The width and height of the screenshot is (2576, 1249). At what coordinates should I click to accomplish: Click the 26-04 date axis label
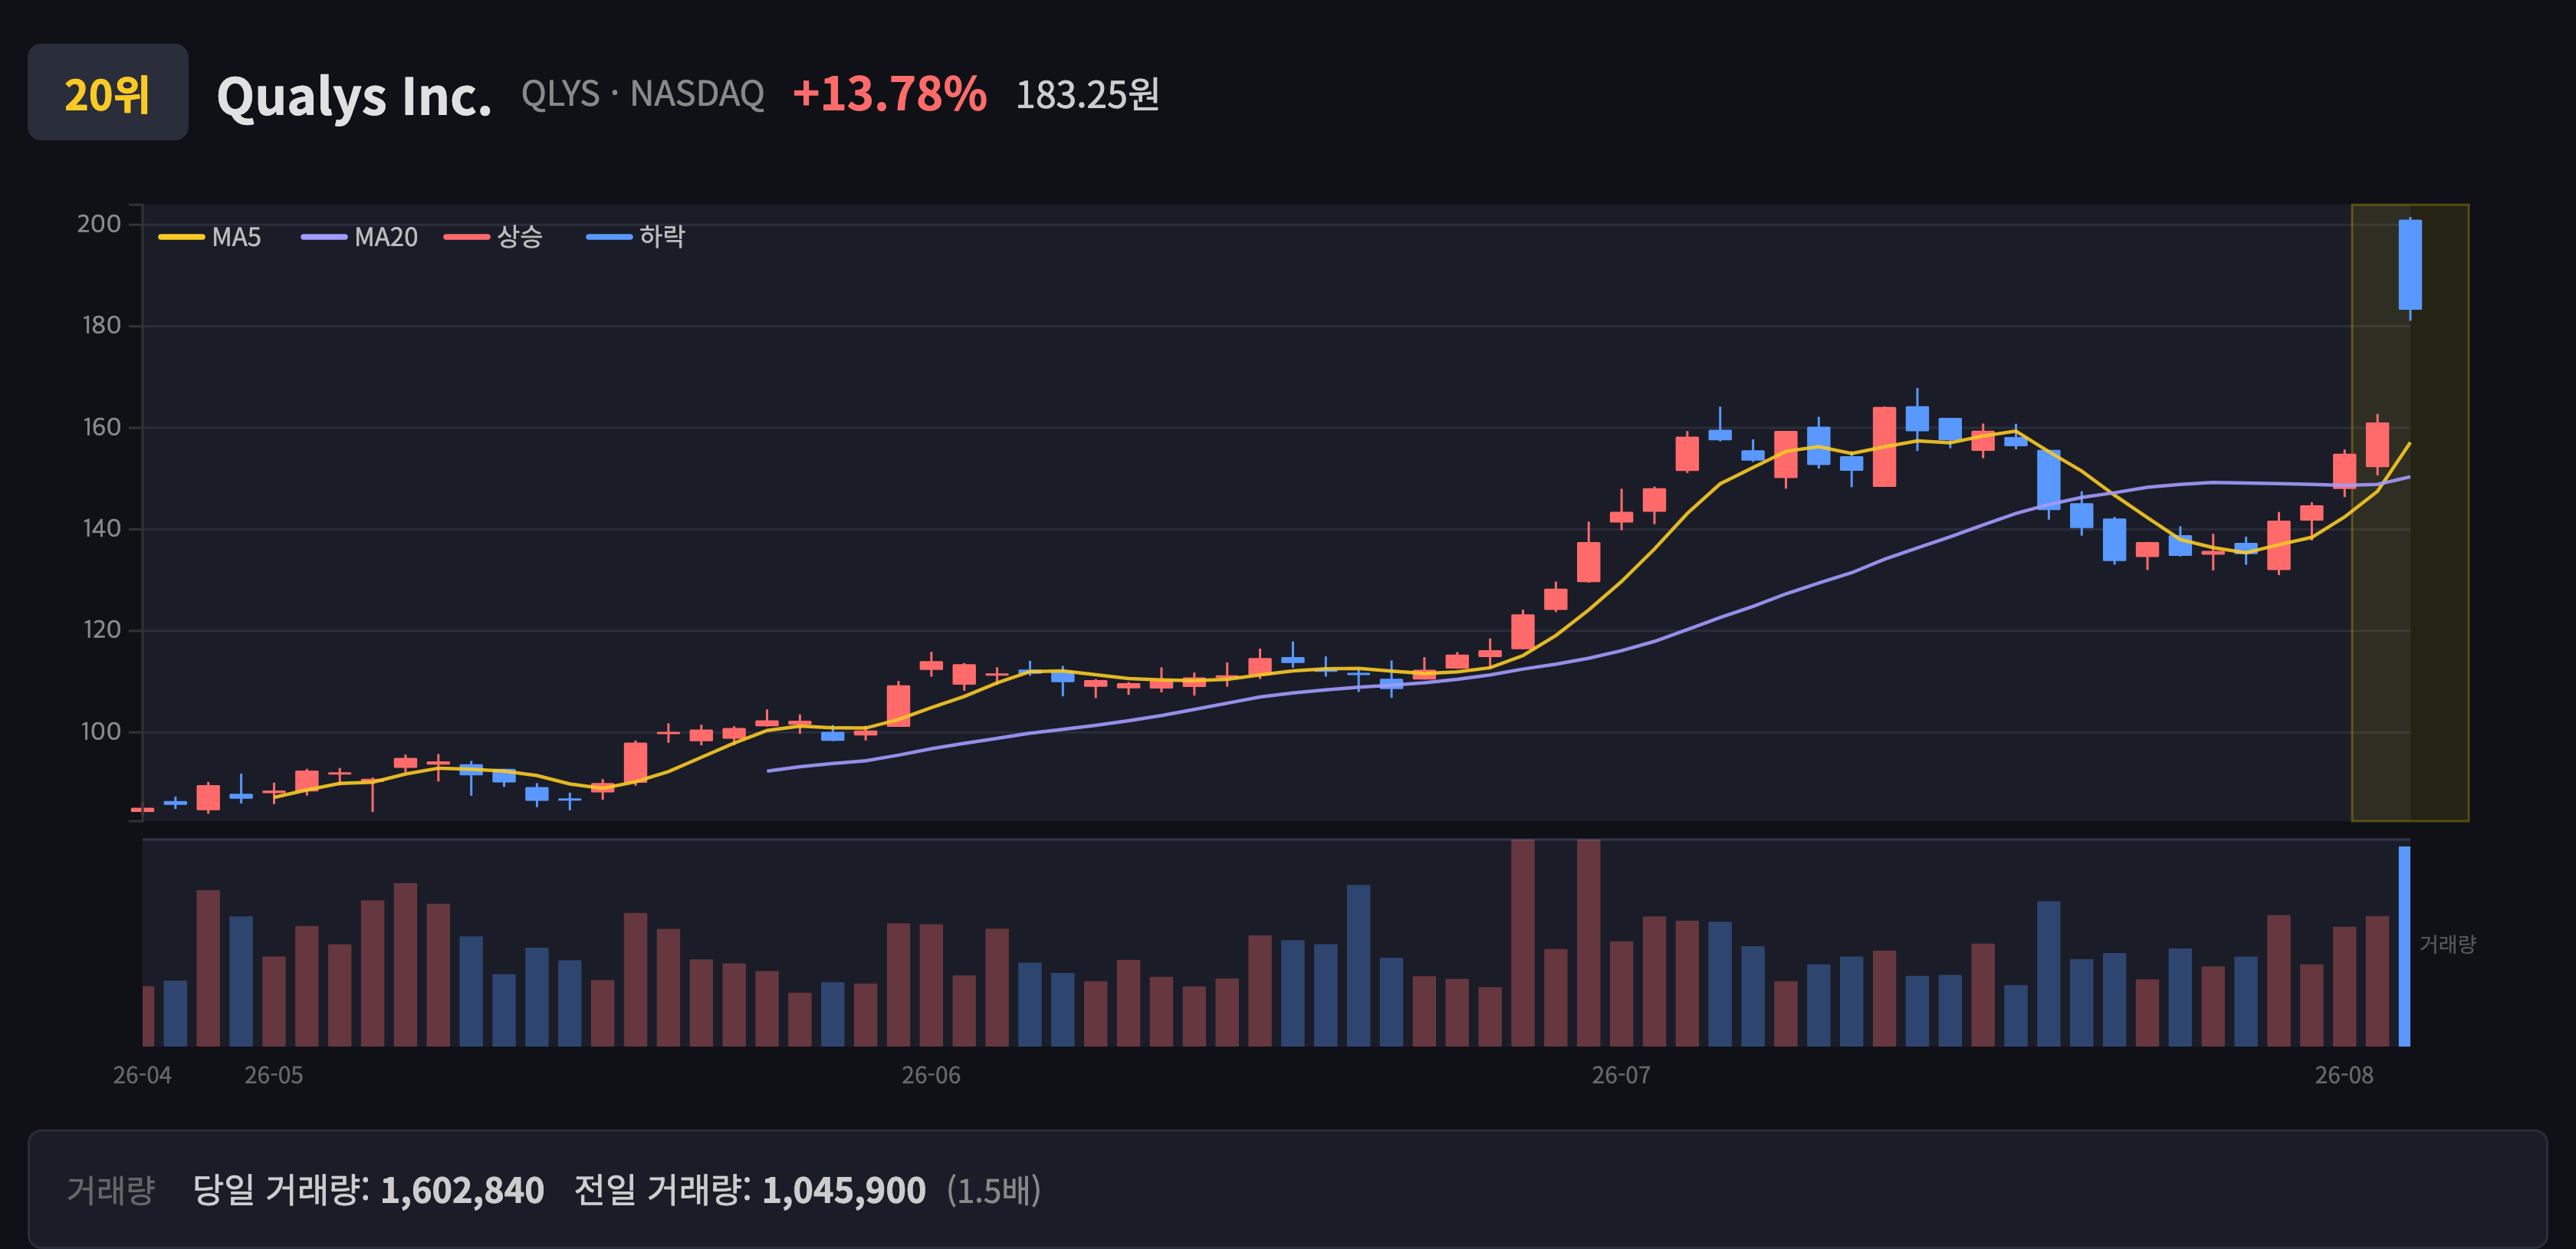point(142,1075)
